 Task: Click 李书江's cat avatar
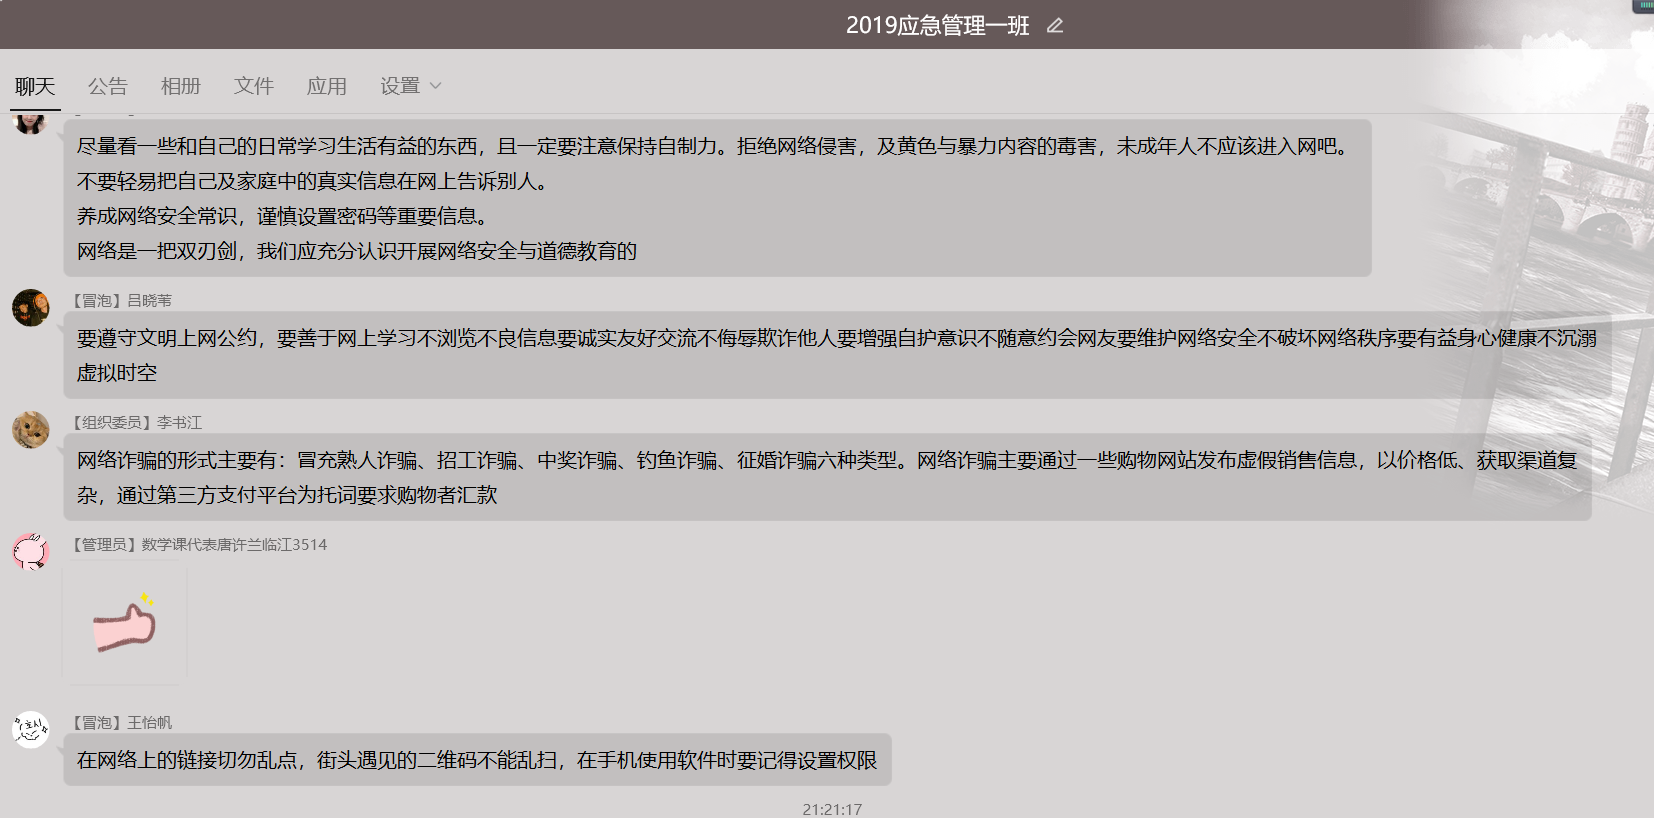tap(31, 430)
